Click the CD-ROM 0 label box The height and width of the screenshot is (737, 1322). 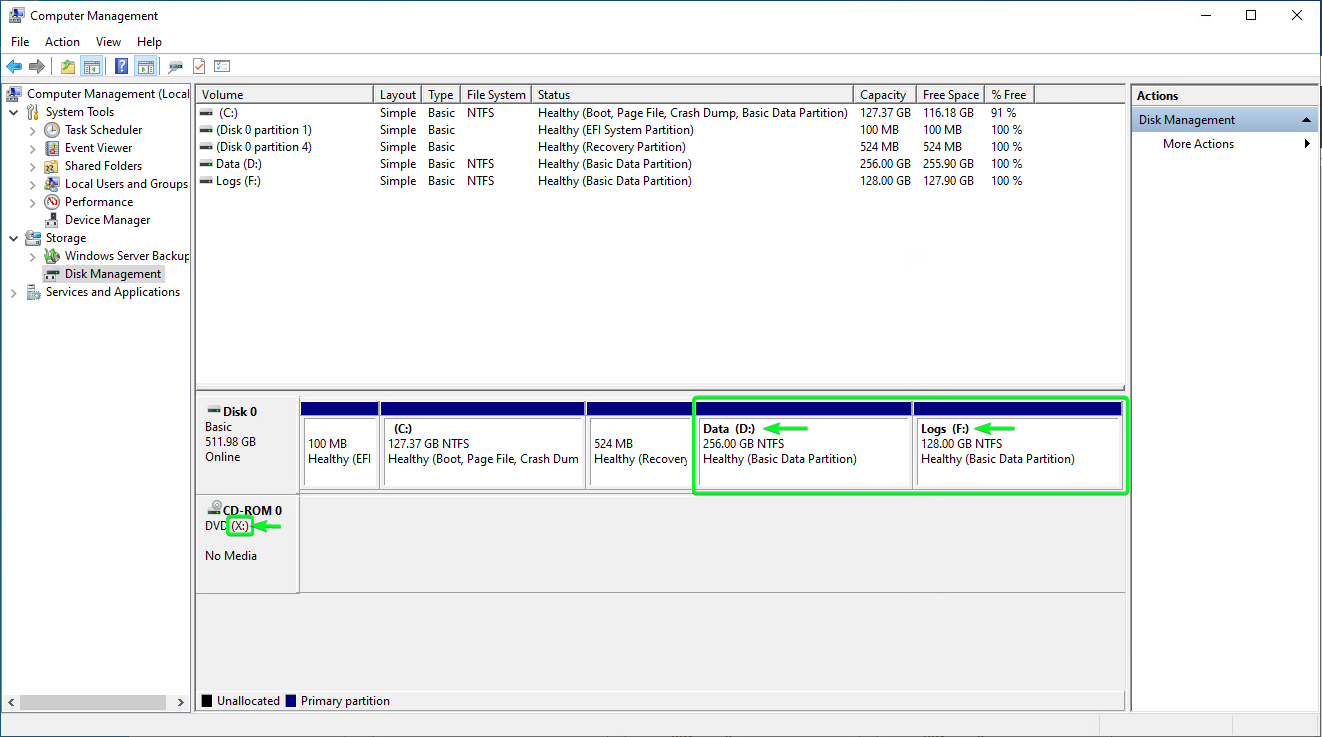(248, 543)
